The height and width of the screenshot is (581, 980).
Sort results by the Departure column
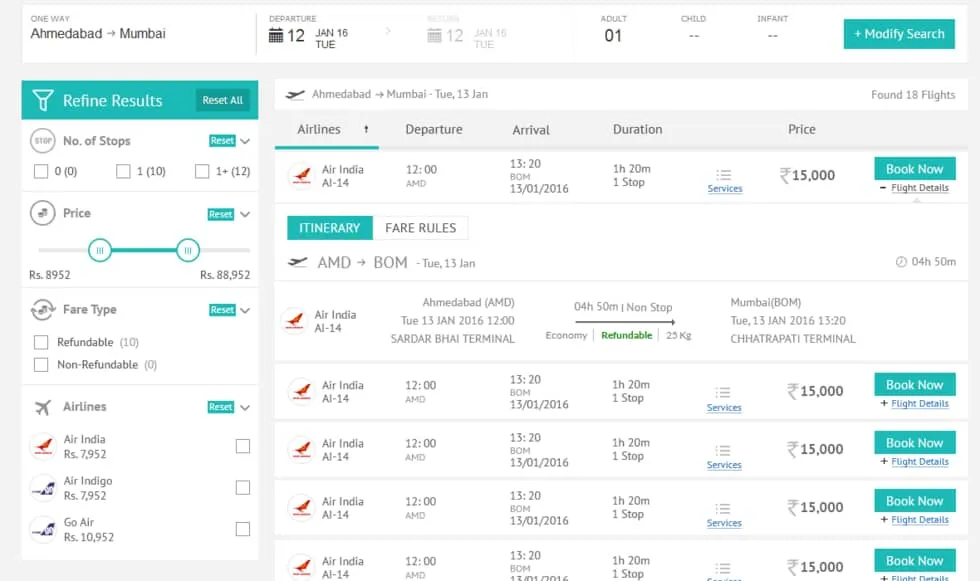tap(434, 129)
